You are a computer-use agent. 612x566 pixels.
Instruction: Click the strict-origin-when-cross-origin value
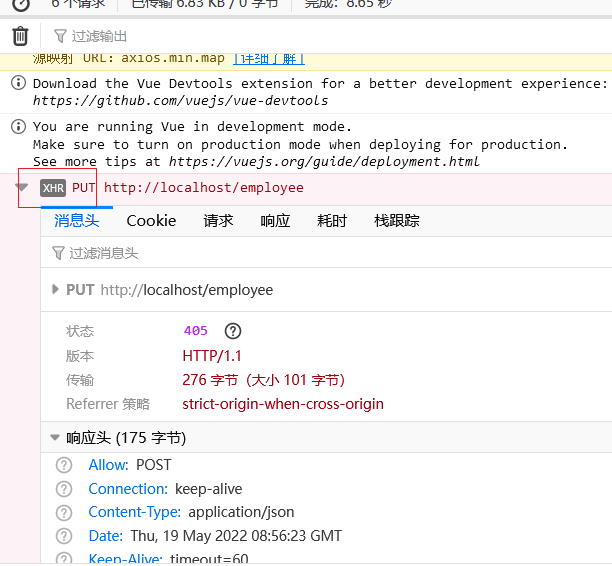[x=283, y=404]
